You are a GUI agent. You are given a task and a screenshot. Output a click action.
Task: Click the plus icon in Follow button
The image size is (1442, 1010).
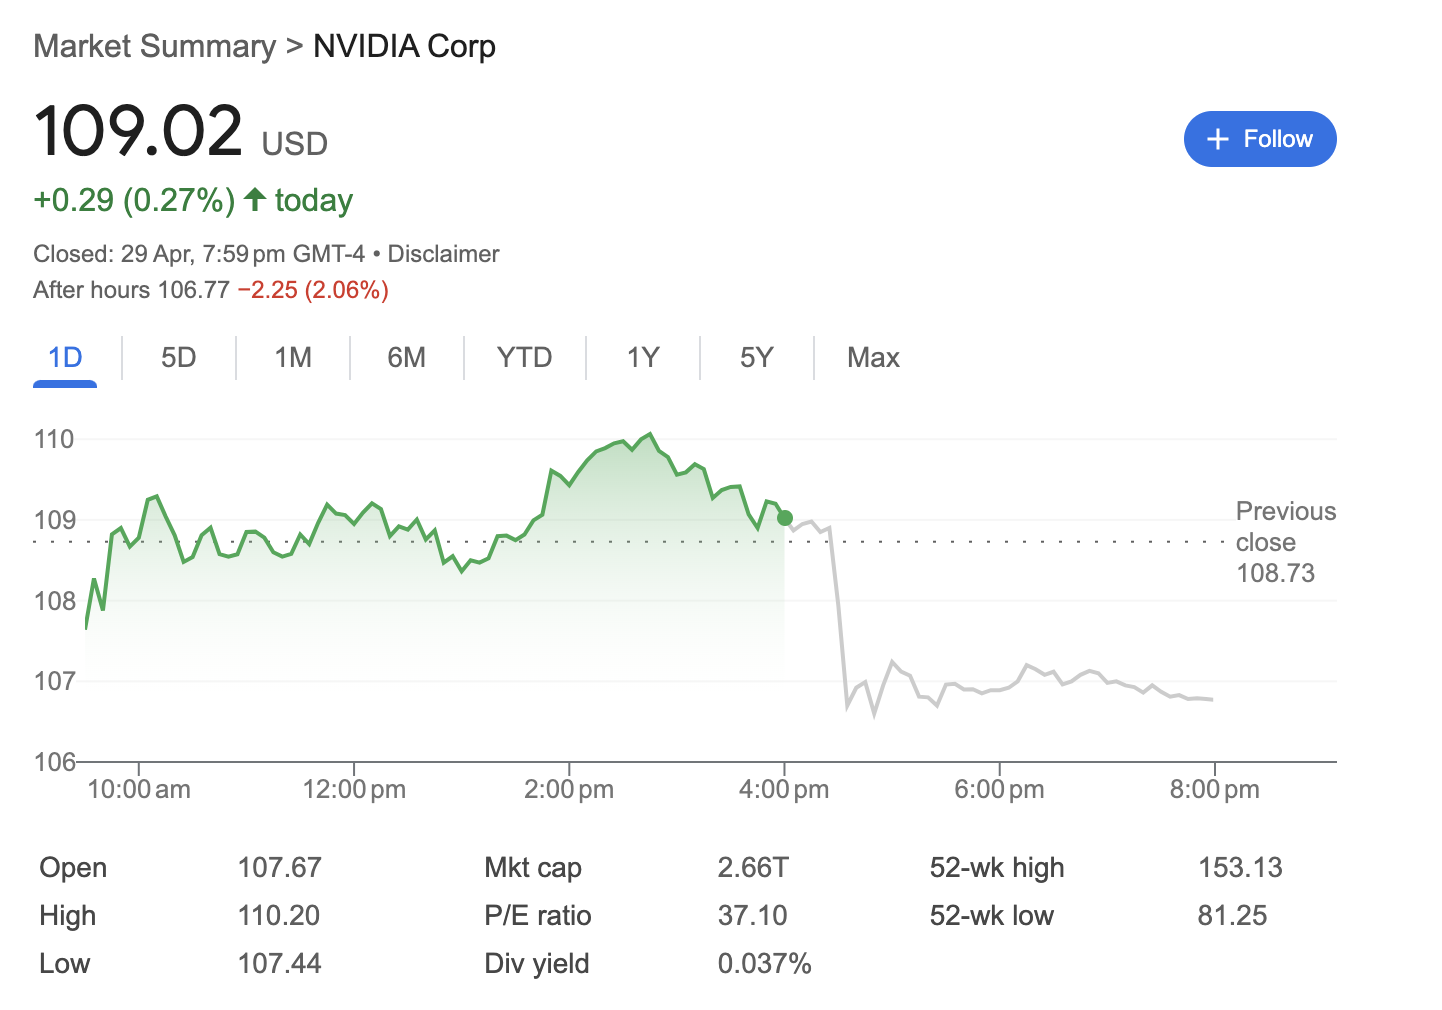tap(1217, 139)
